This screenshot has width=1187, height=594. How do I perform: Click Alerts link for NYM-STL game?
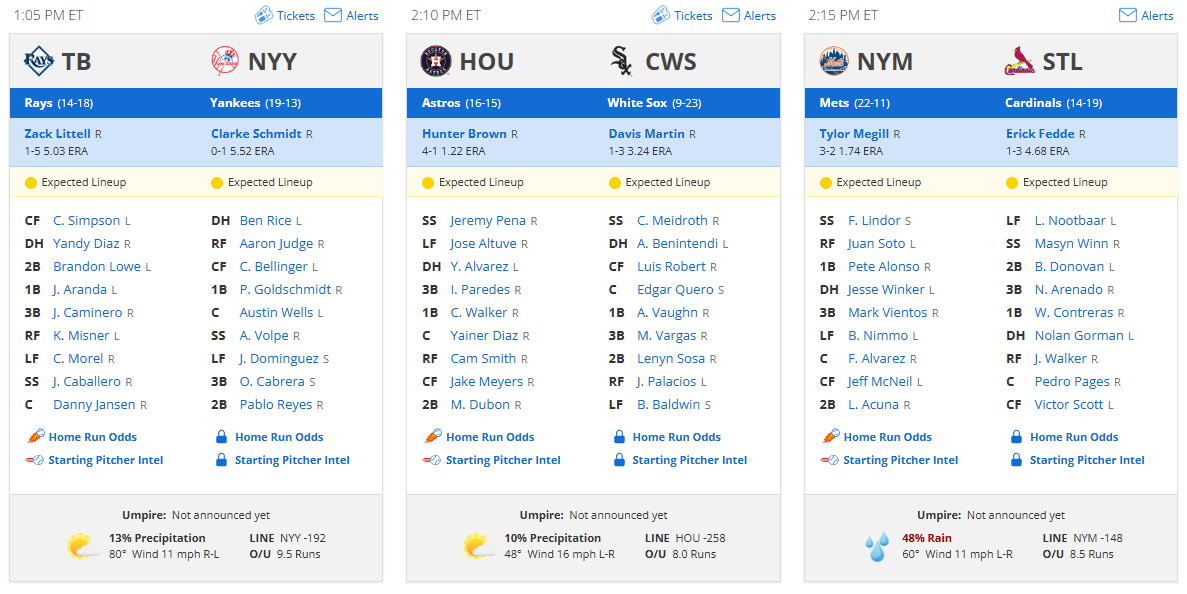pos(1157,15)
